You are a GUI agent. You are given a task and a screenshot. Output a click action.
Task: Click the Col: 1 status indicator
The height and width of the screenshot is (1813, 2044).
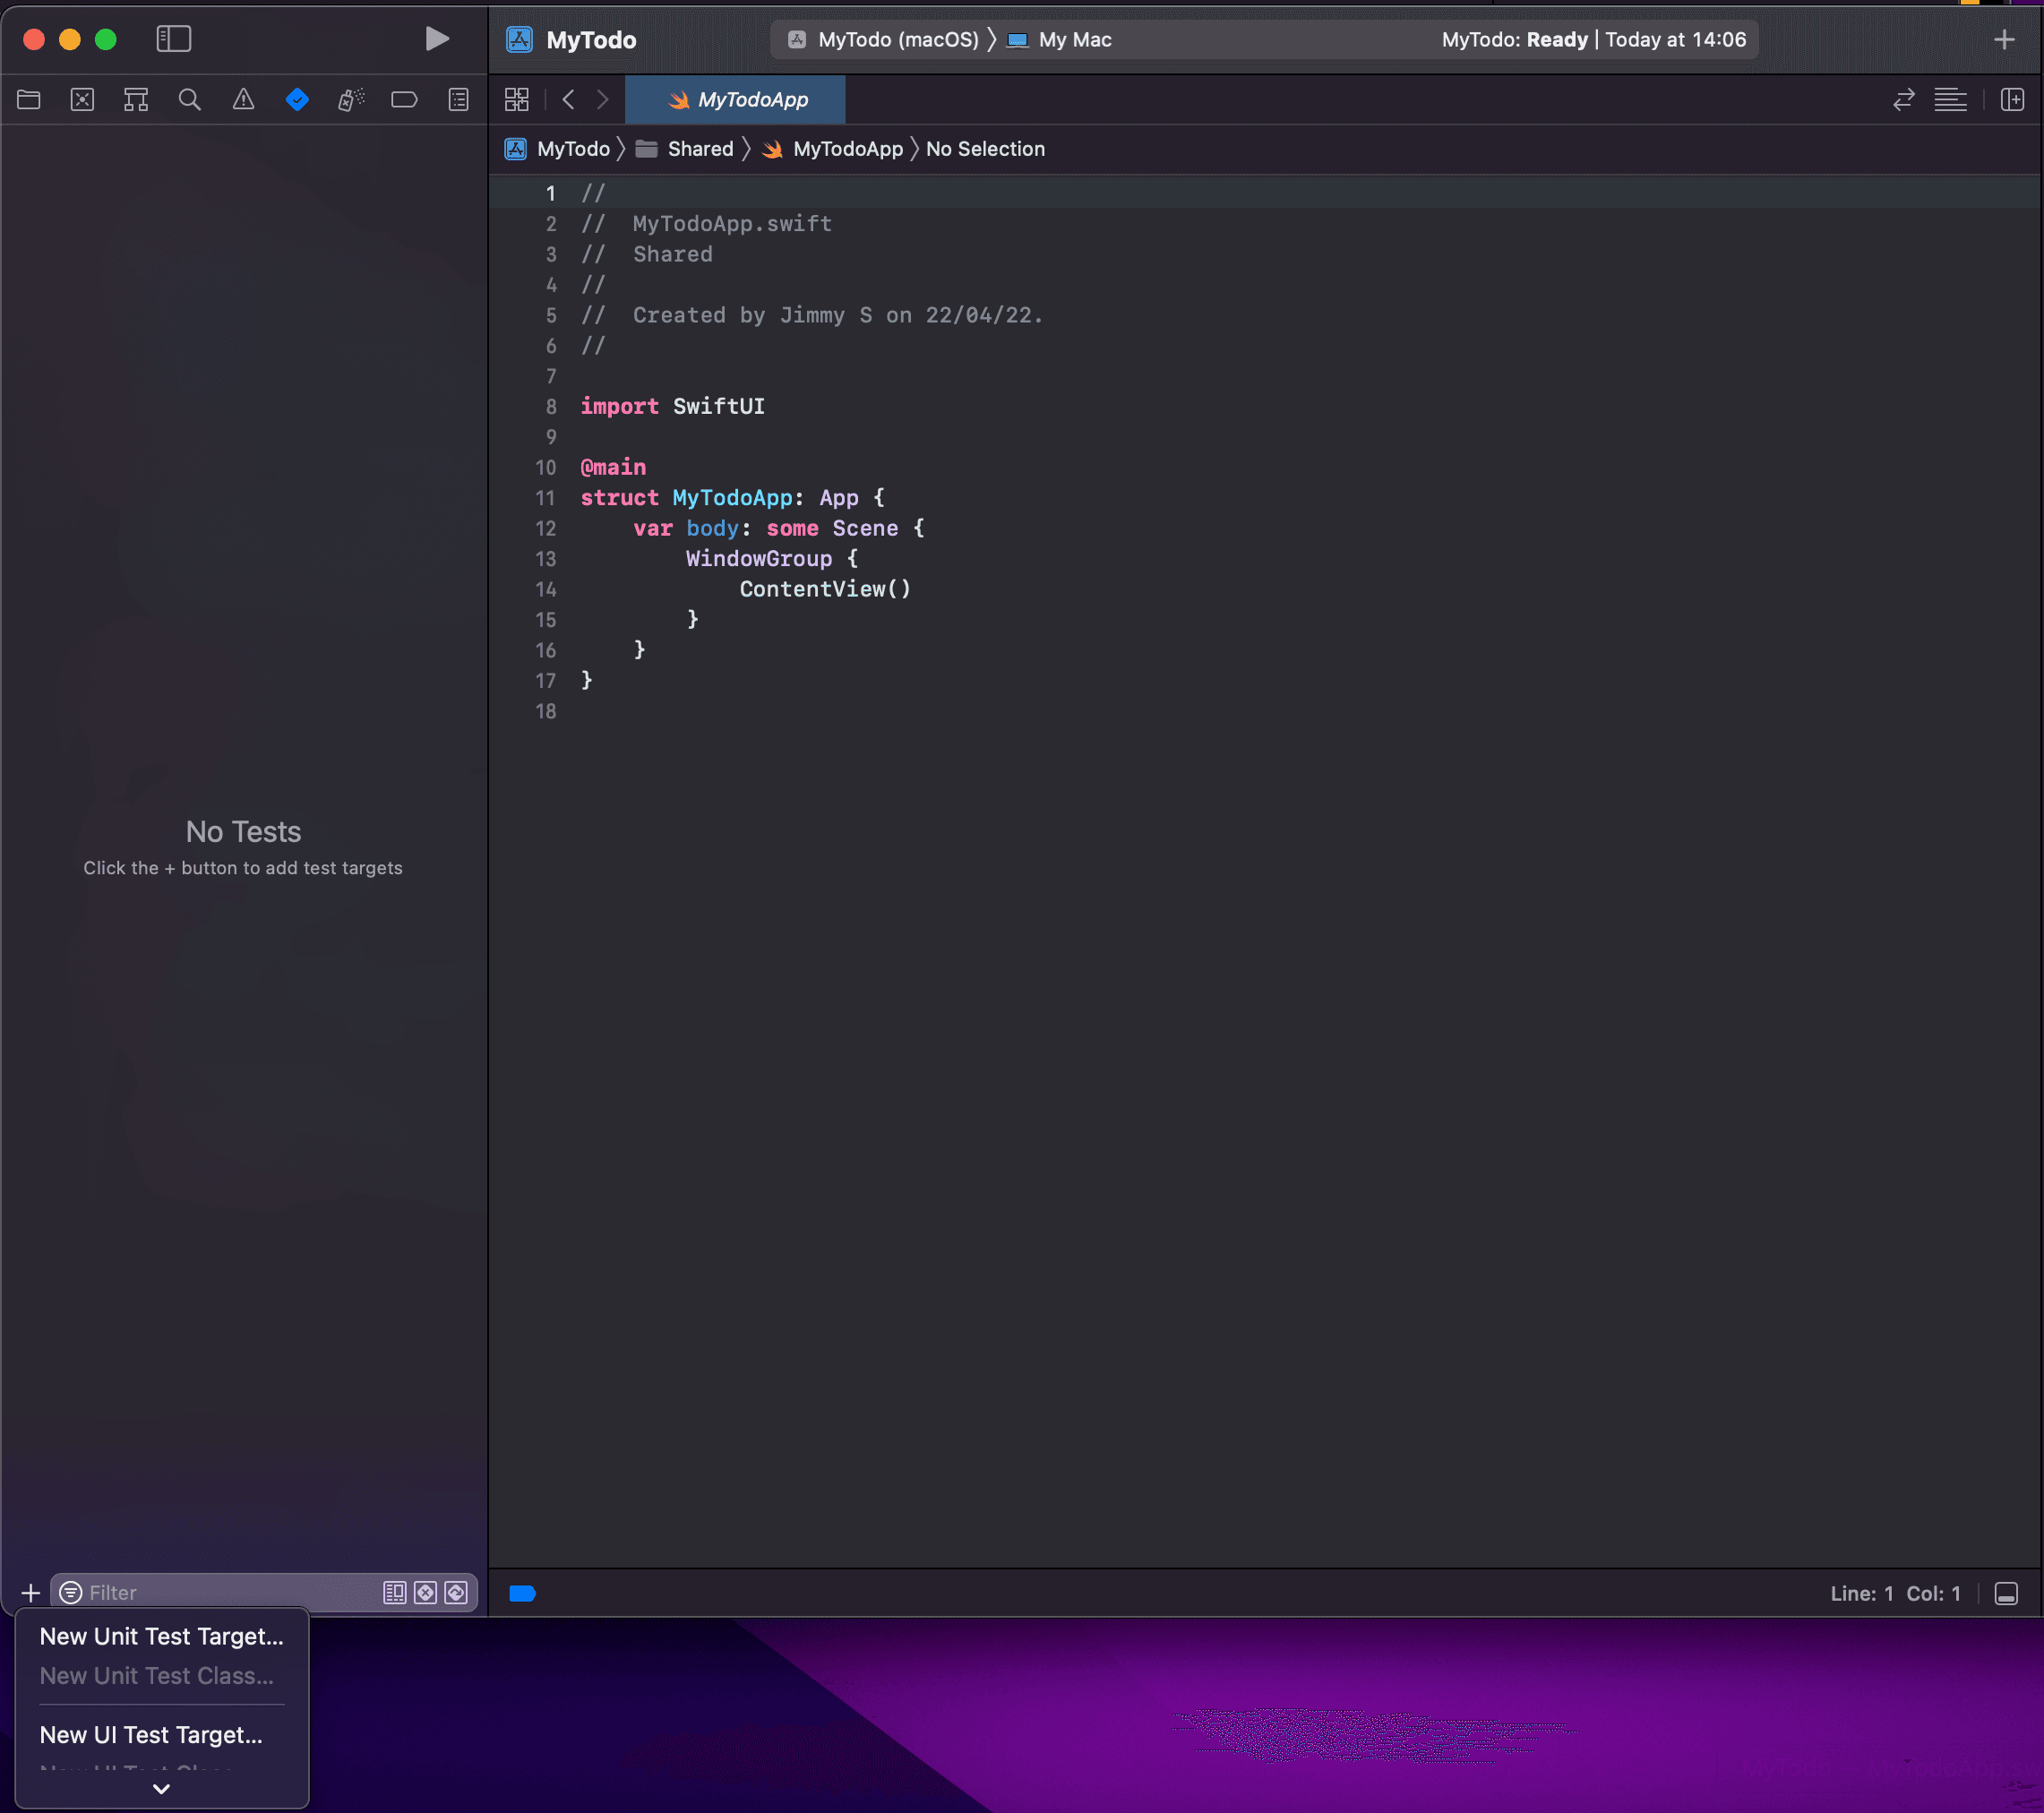[x=1933, y=1593]
